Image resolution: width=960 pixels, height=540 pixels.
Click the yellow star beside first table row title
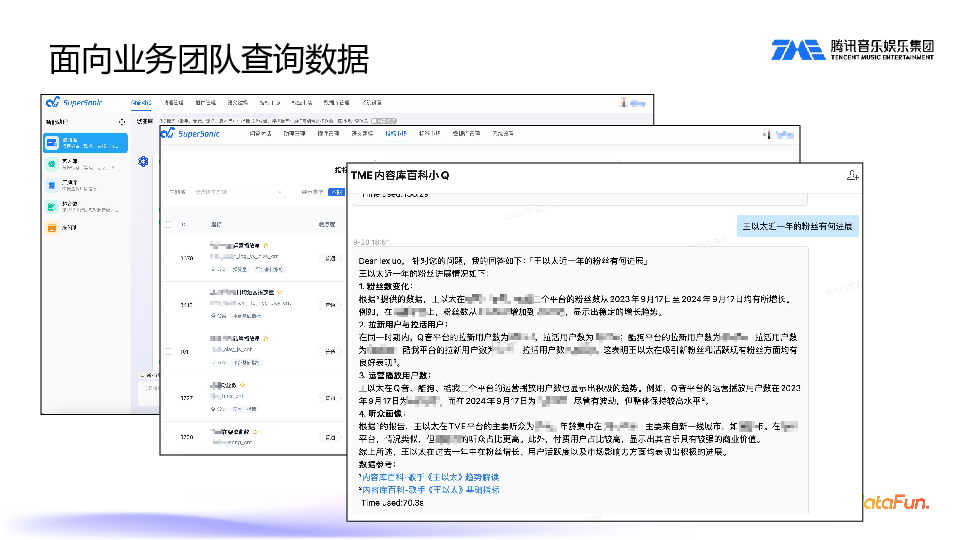coord(266,244)
